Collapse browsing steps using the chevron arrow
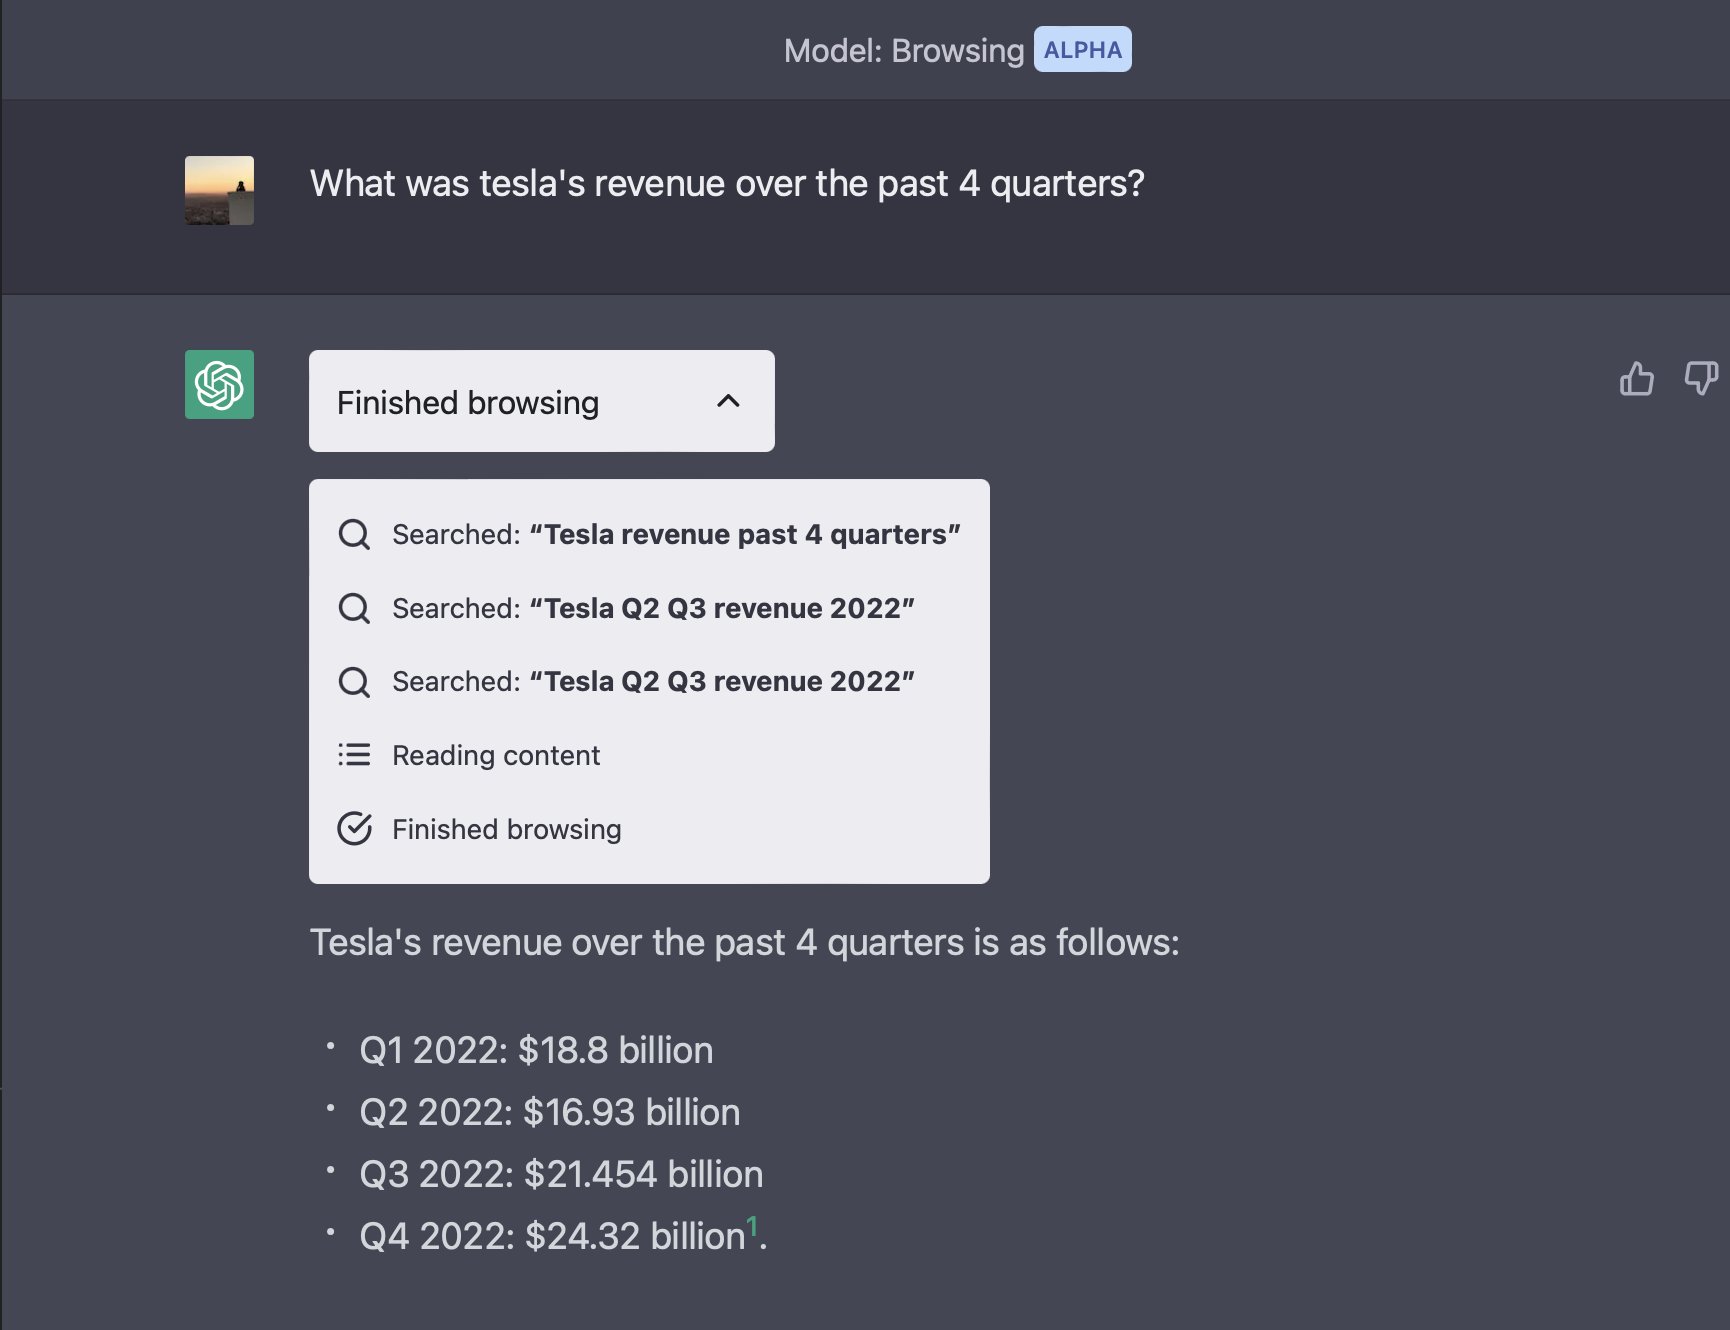 click(x=728, y=402)
